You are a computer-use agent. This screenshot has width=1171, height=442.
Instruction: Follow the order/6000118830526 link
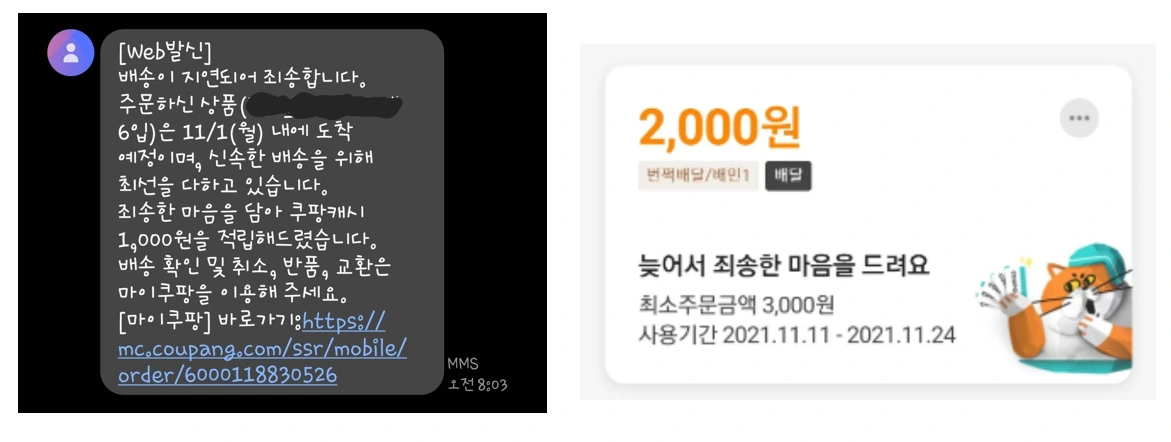(228, 374)
